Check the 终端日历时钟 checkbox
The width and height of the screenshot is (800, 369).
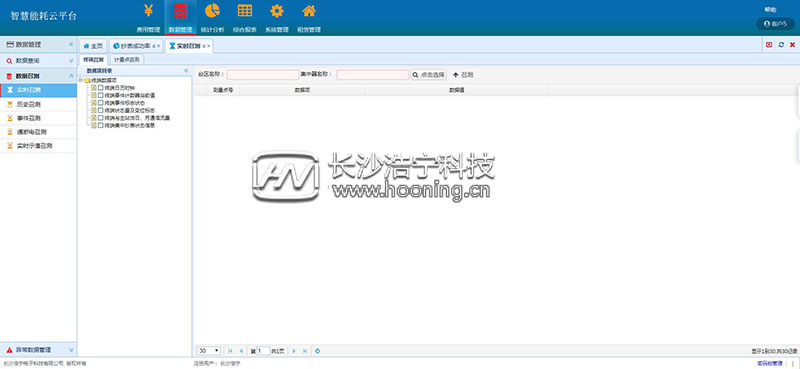(101, 88)
